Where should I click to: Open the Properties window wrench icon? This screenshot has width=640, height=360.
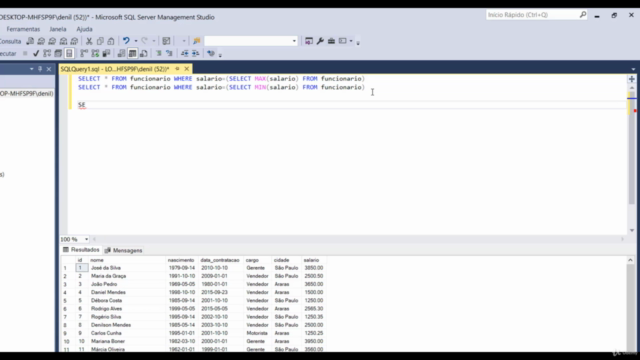tap(320, 41)
